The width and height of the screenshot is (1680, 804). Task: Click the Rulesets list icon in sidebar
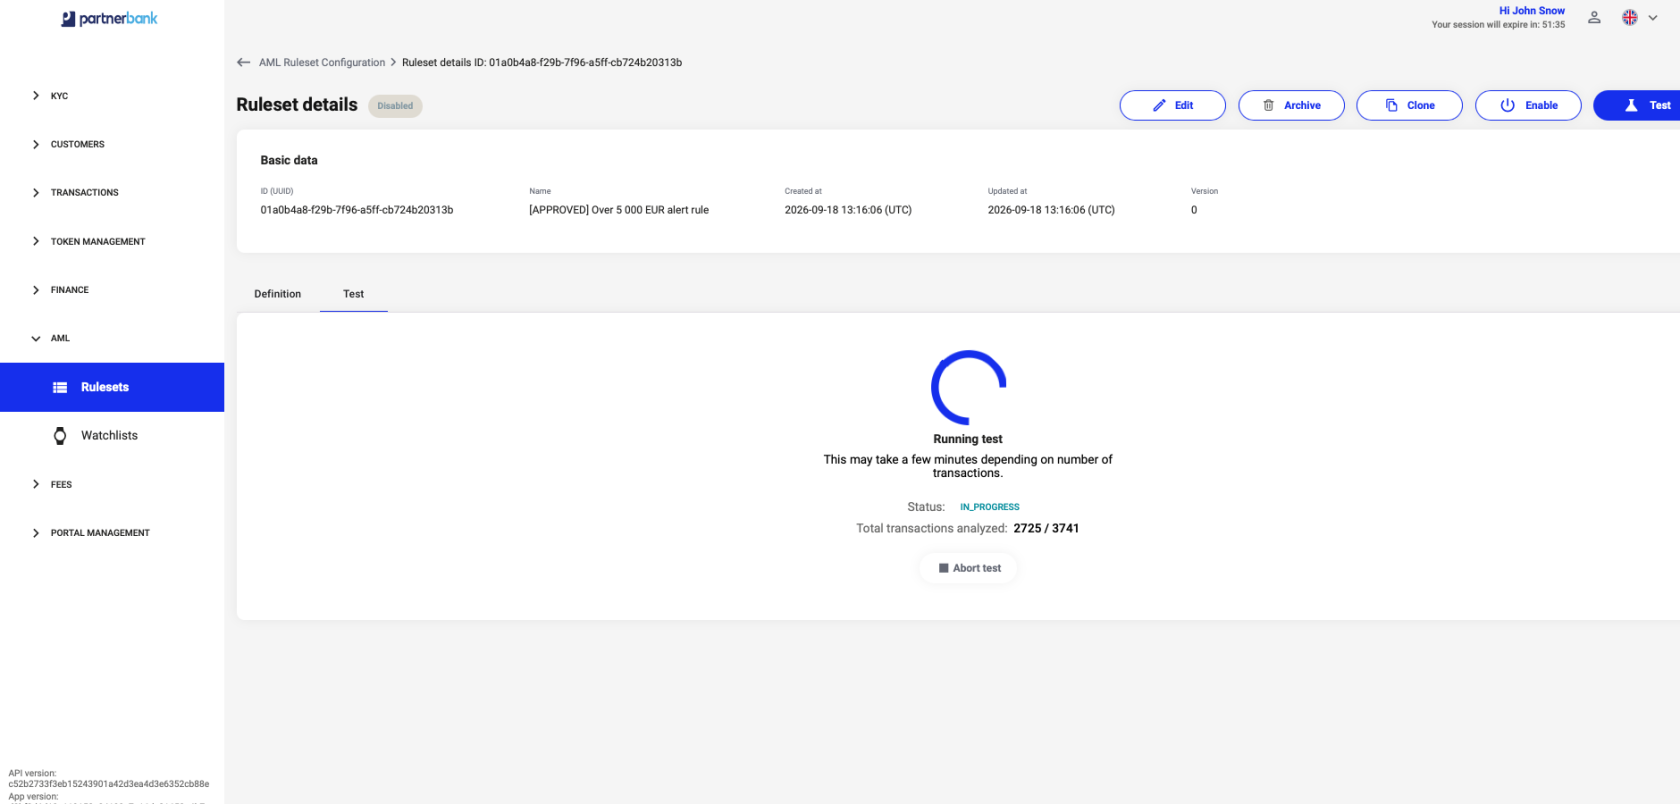tap(60, 387)
